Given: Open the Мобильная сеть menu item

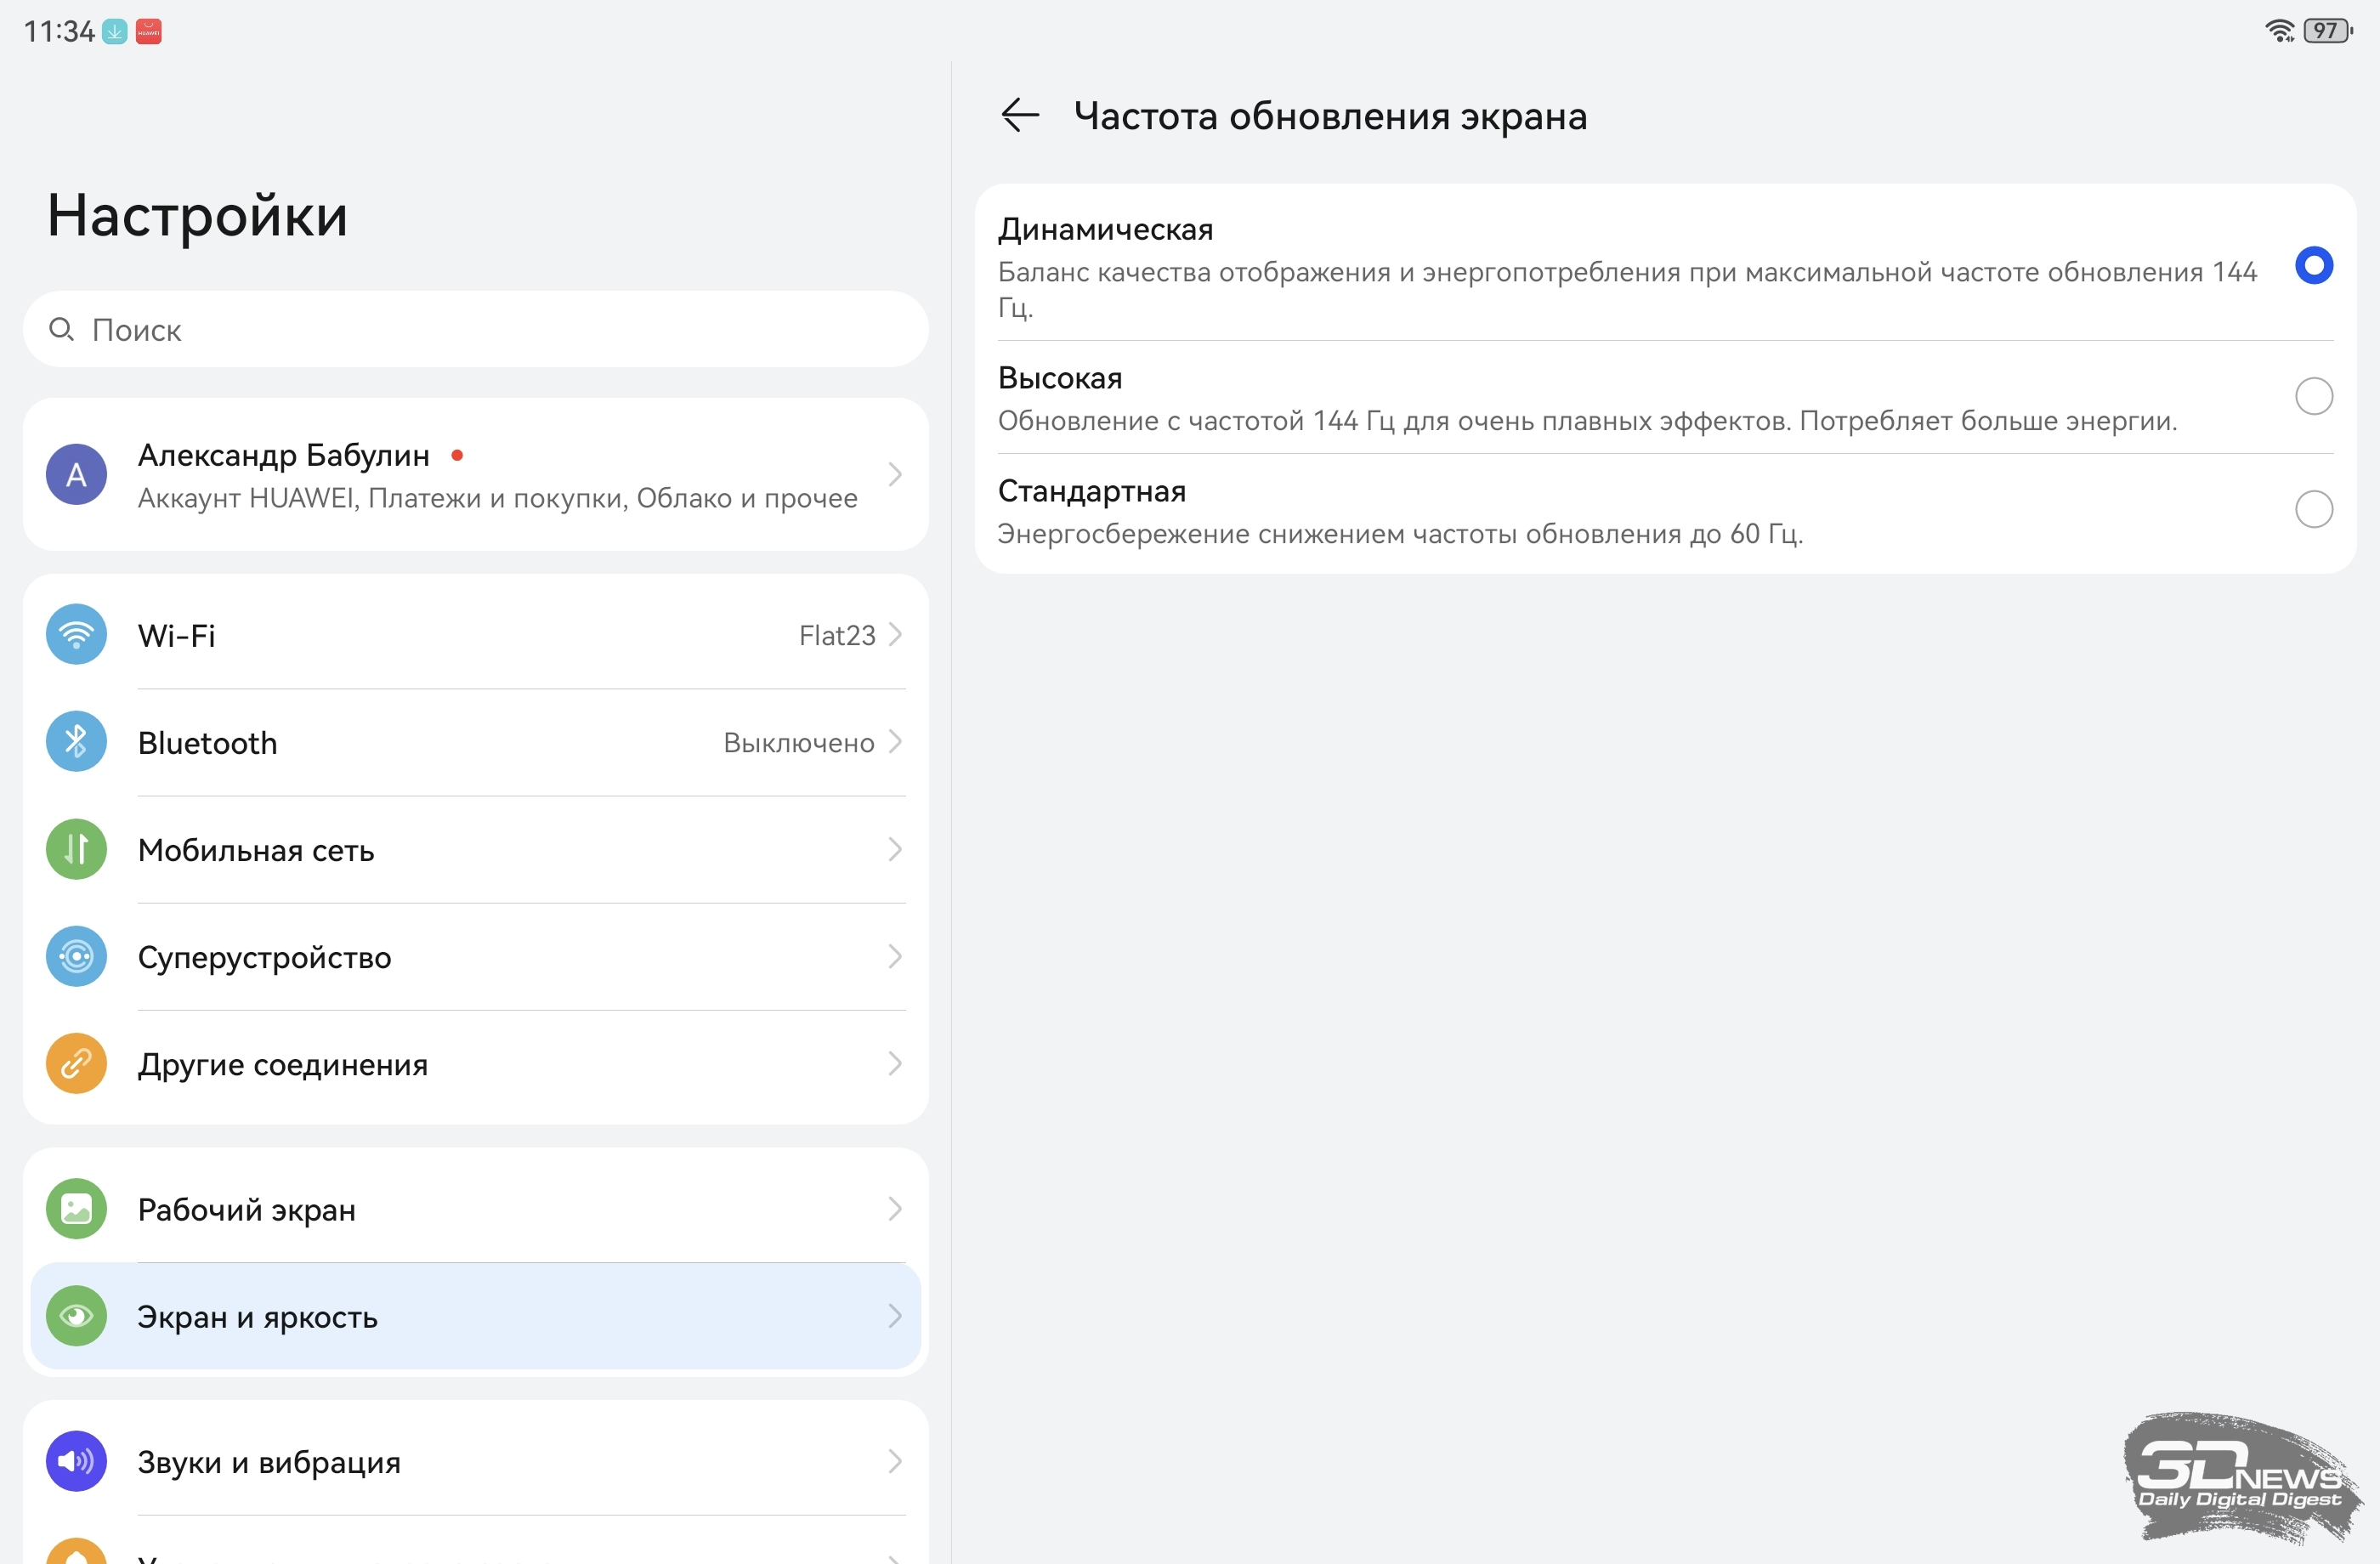Looking at the screenshot, I should pos(256,850).
